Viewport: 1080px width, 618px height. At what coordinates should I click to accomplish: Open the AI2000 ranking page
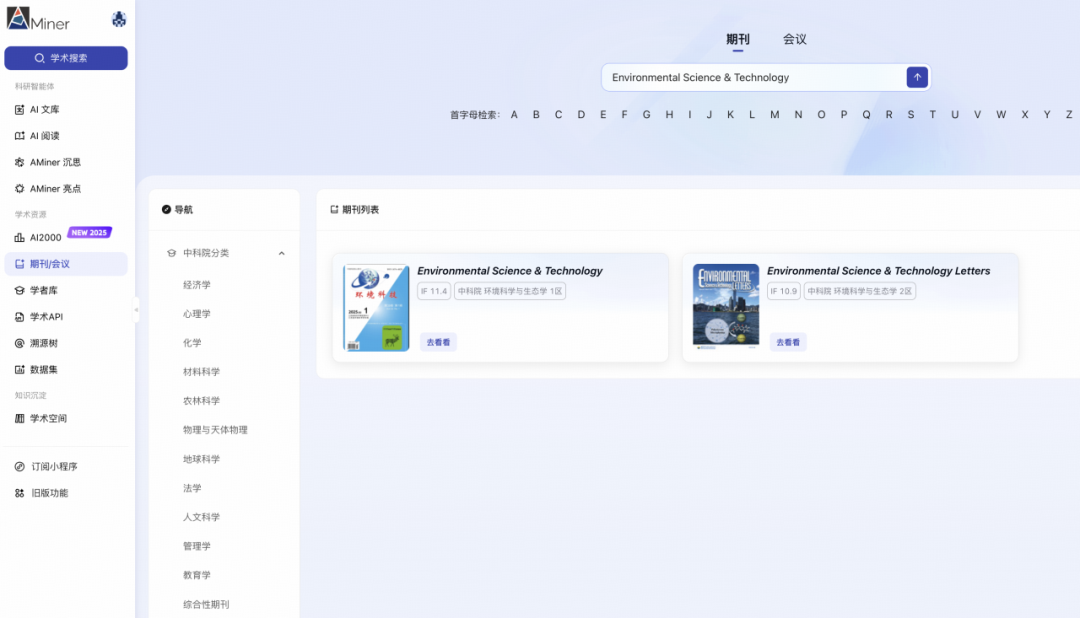(x=56, y=236)
